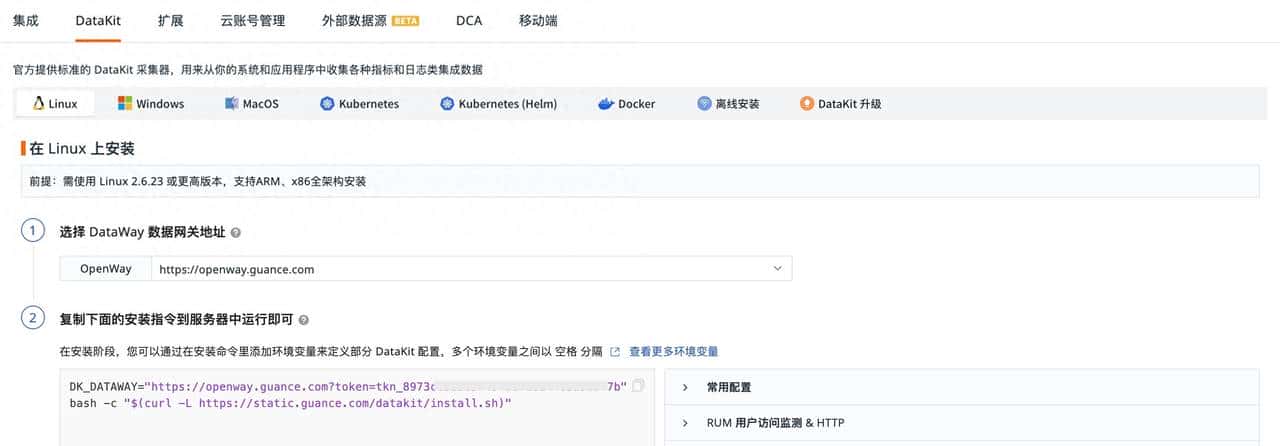Image resolution: width=1280 pixels, height=446 pixels.
Task: Click external link icon before 查看更多环境变量
Action: [x=615, y=352]
